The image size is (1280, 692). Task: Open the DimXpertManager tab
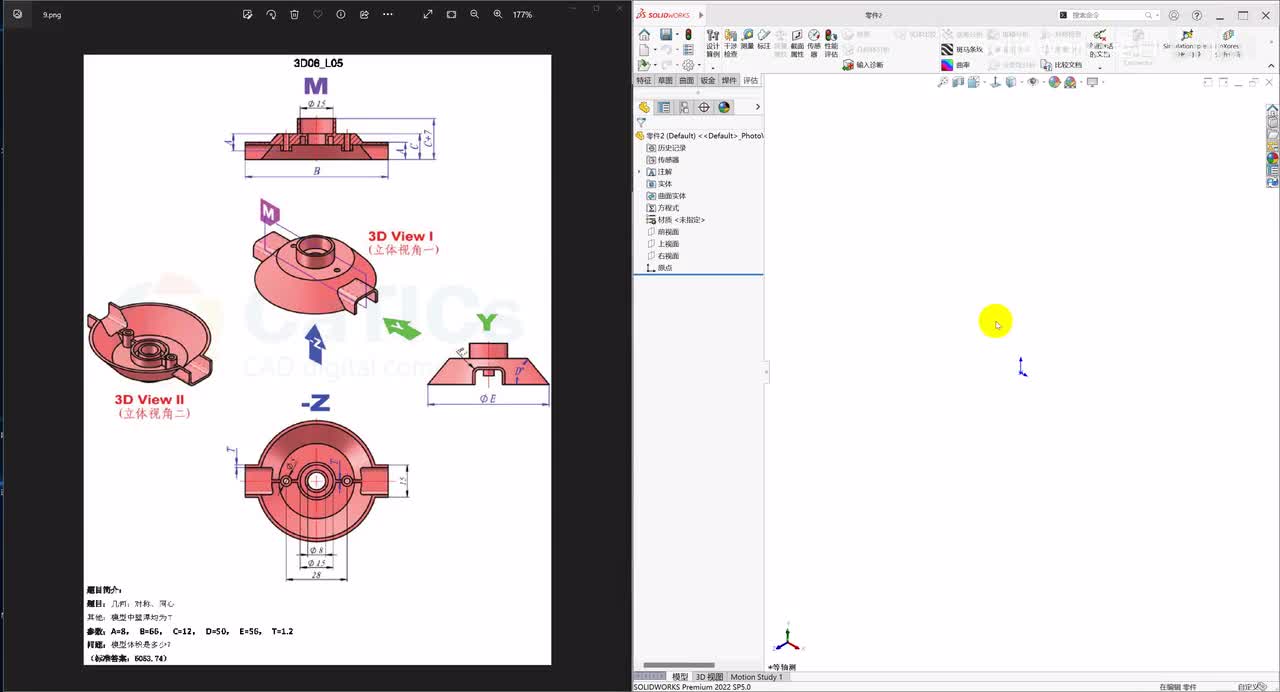coord(704,107)
